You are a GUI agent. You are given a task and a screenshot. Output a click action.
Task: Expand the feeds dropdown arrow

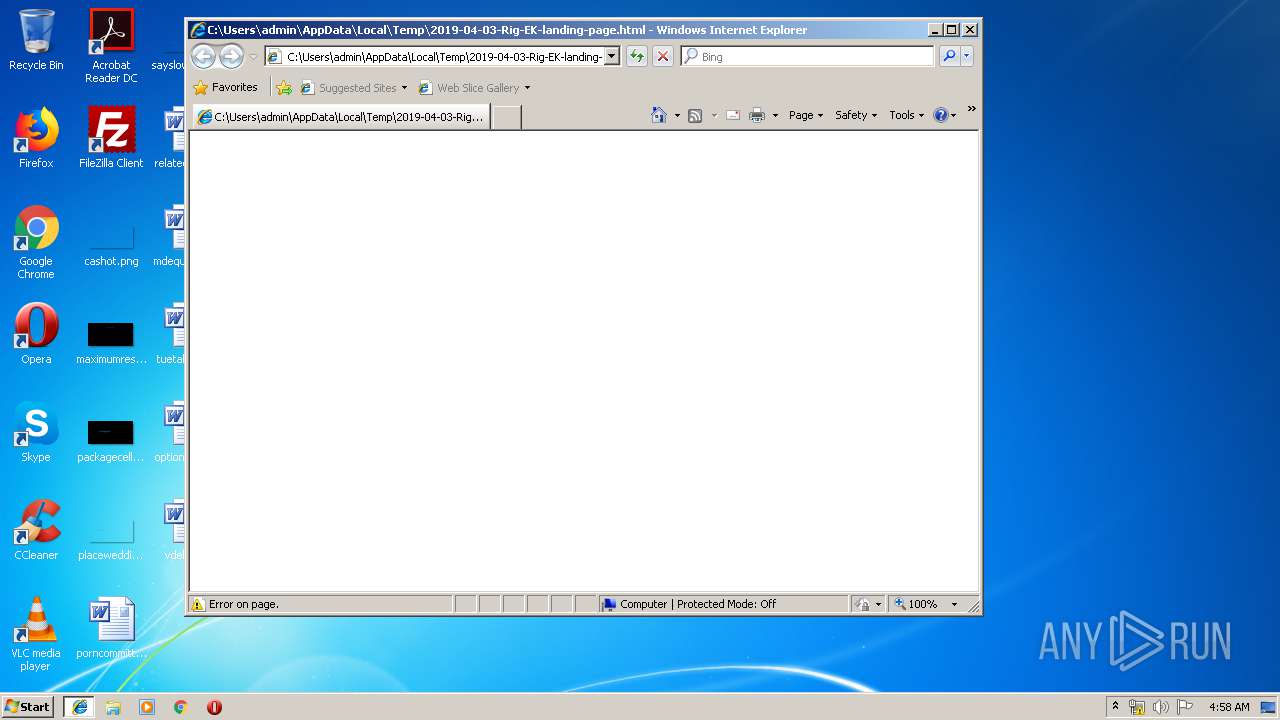coord(714,116)
